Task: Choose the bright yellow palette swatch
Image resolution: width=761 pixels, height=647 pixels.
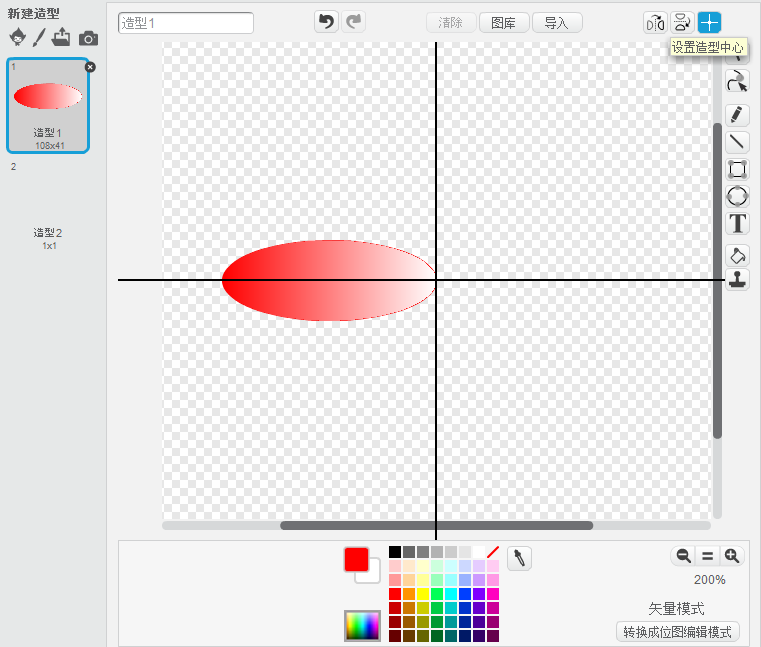Action: coord(423,594)
